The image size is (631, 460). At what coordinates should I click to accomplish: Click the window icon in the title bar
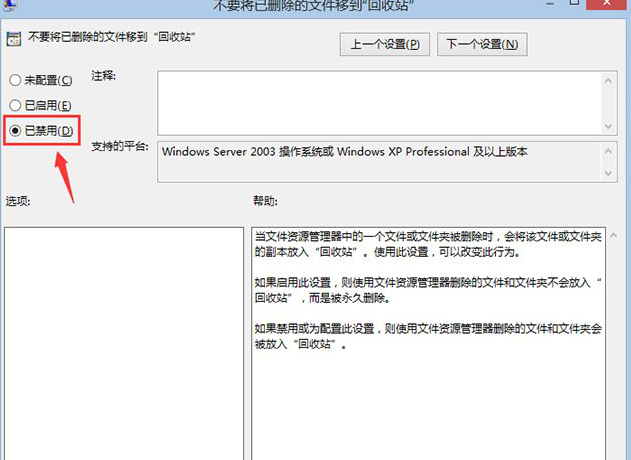(x=10, y=5)
